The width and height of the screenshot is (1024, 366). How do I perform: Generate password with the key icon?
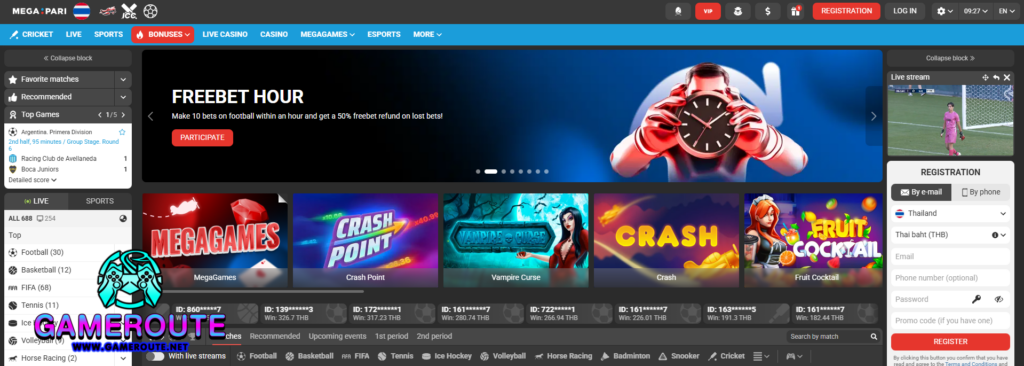976,299
